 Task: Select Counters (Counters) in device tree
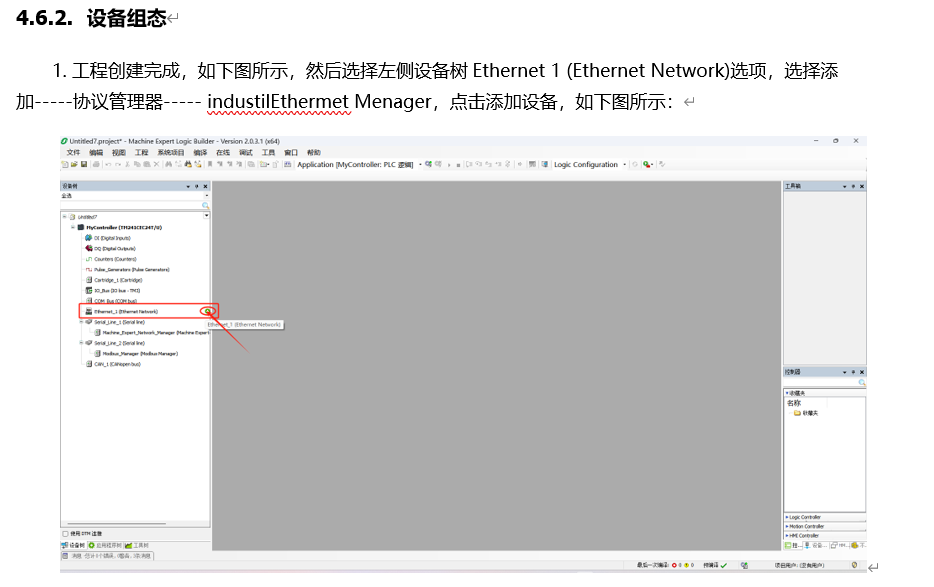coord(116,259)
